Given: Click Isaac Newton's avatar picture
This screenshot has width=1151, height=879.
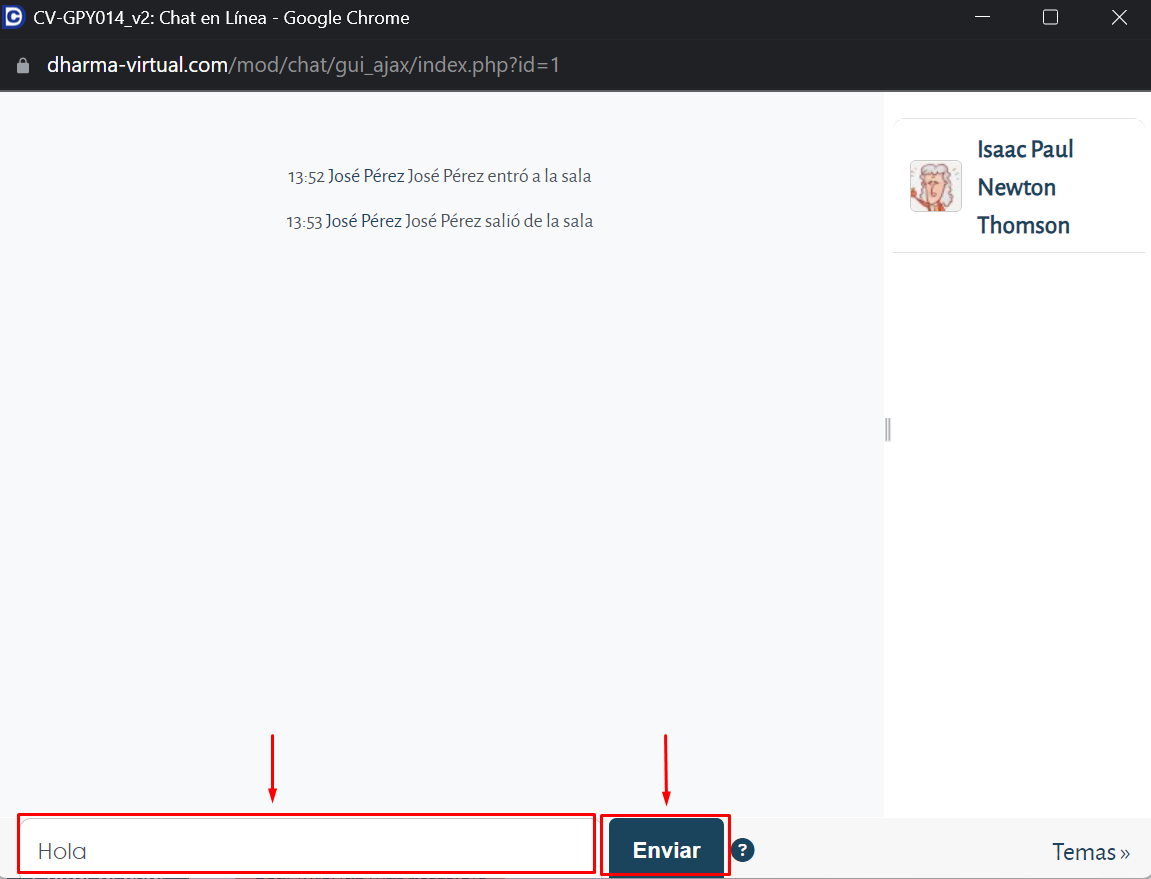Looking at the screenshot, I should (x=935, y=186).
